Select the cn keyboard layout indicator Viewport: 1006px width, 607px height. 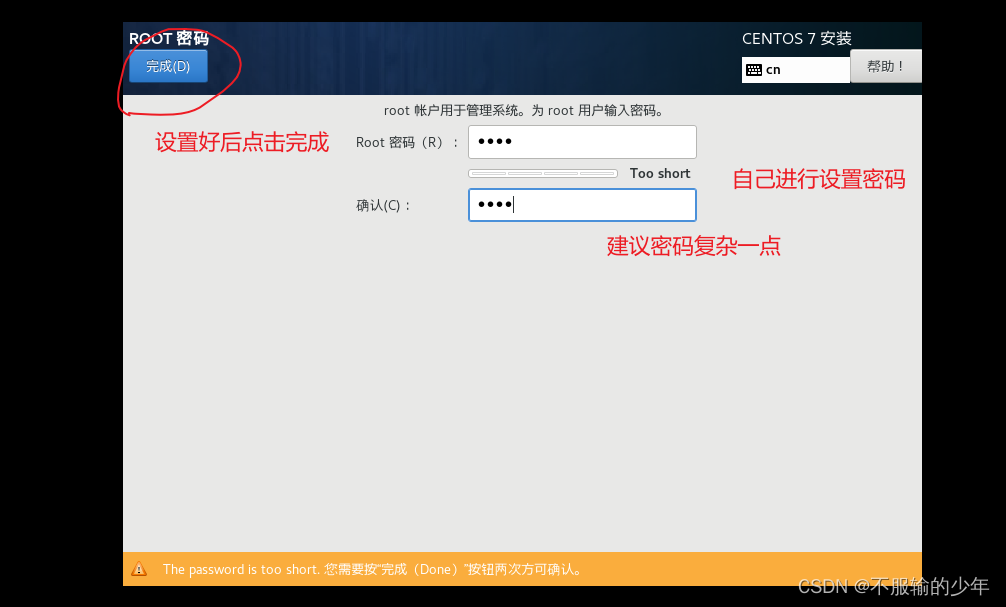tap(796, 70)
